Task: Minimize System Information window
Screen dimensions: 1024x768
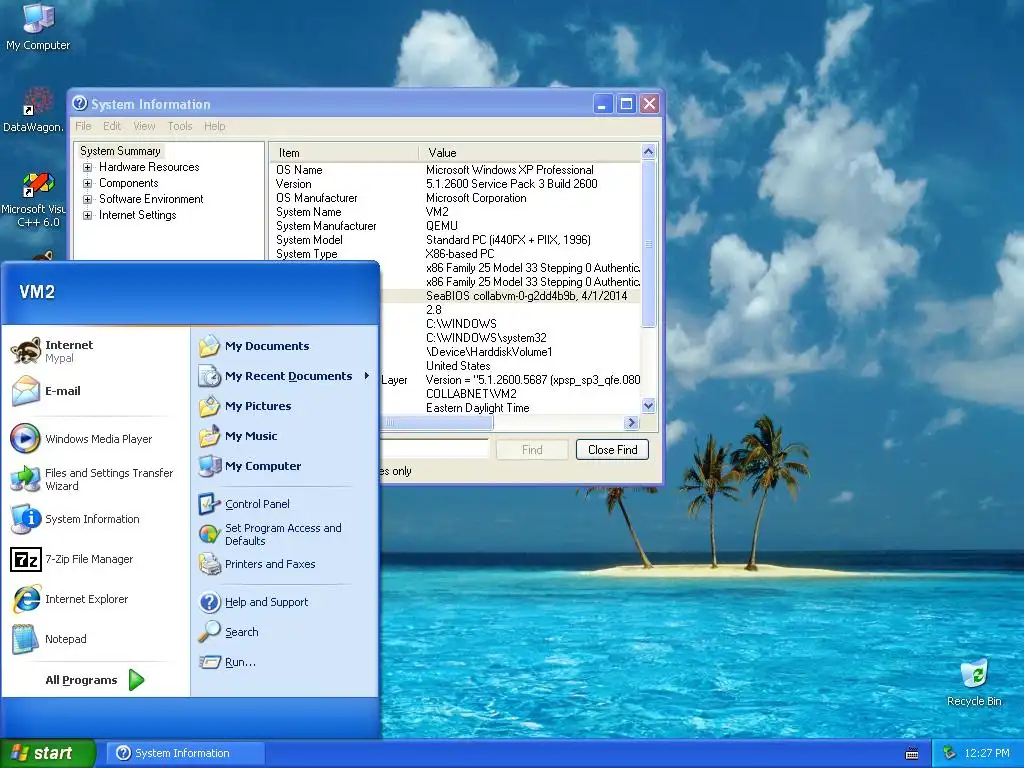Action: click(x=602, y=104)
